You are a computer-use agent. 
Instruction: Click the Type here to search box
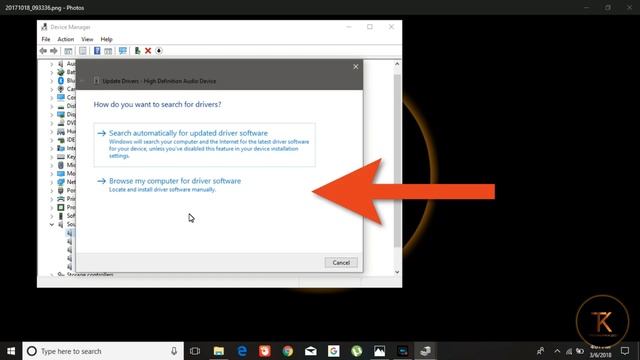tap(103, 351)
